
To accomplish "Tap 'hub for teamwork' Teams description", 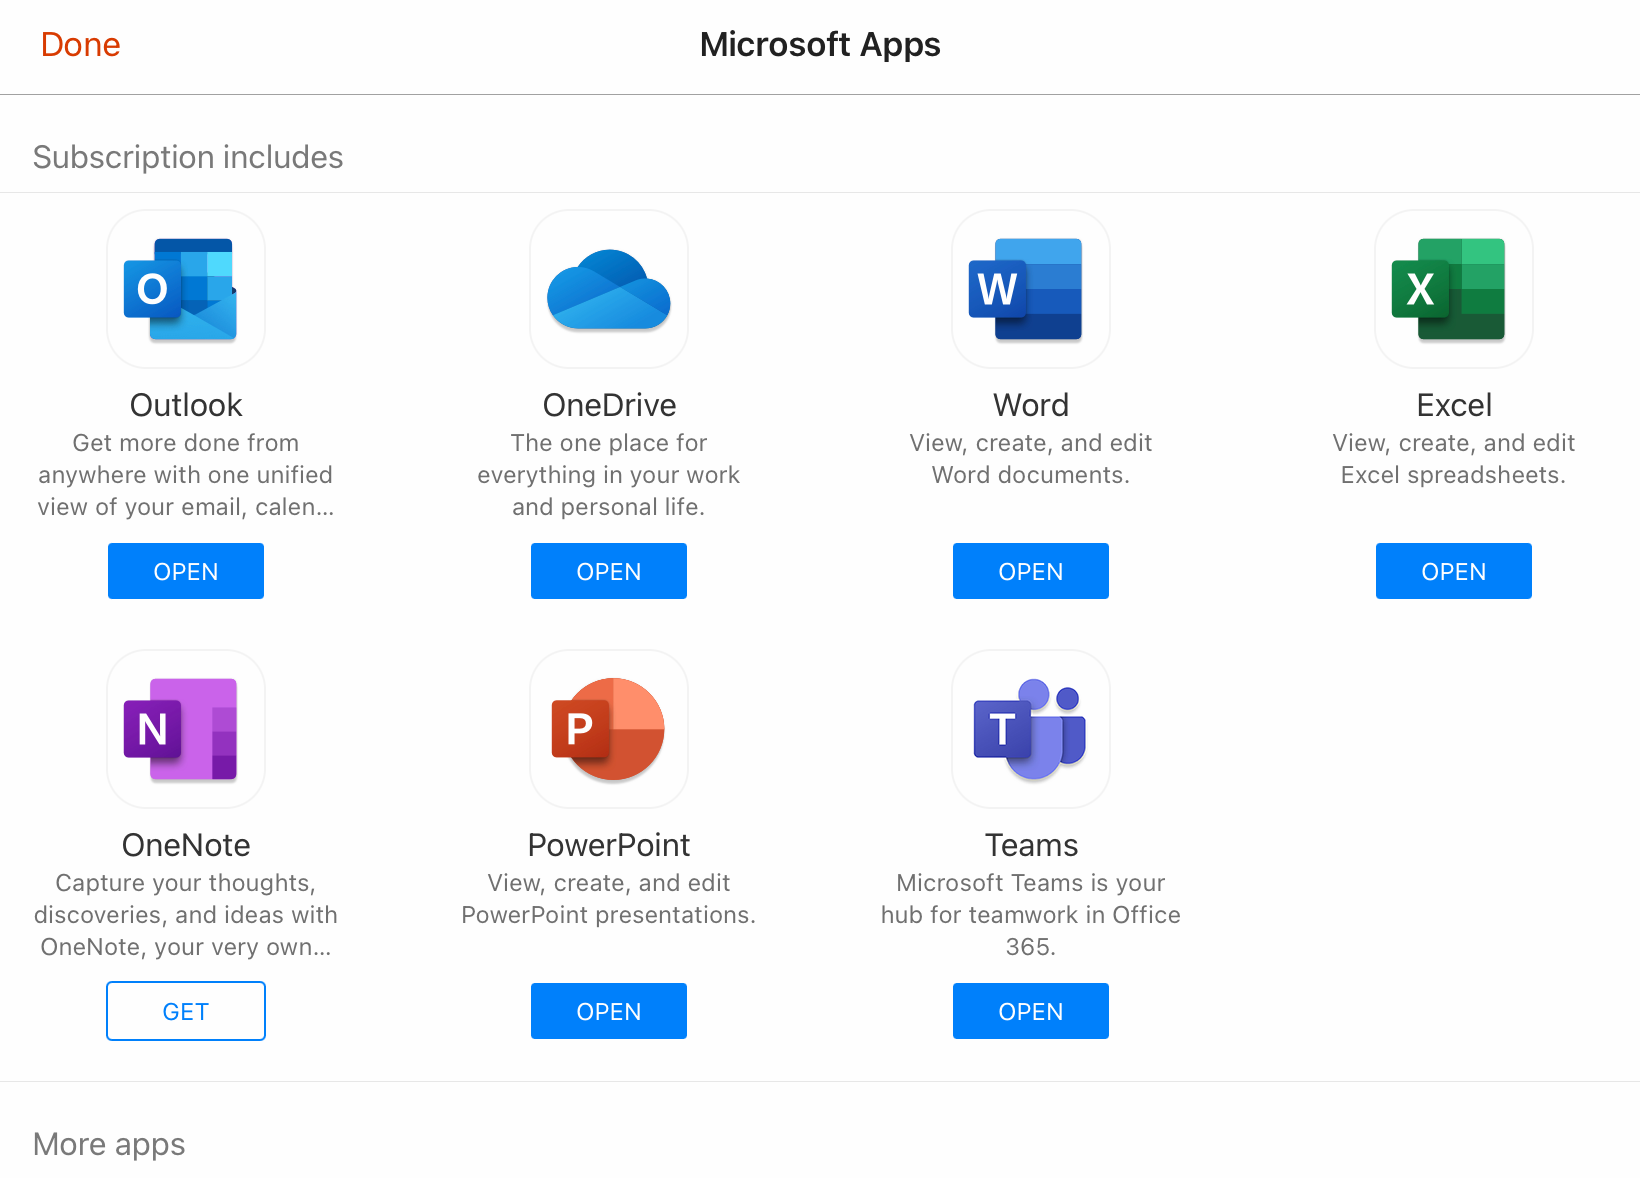I will coord(1031,915).
